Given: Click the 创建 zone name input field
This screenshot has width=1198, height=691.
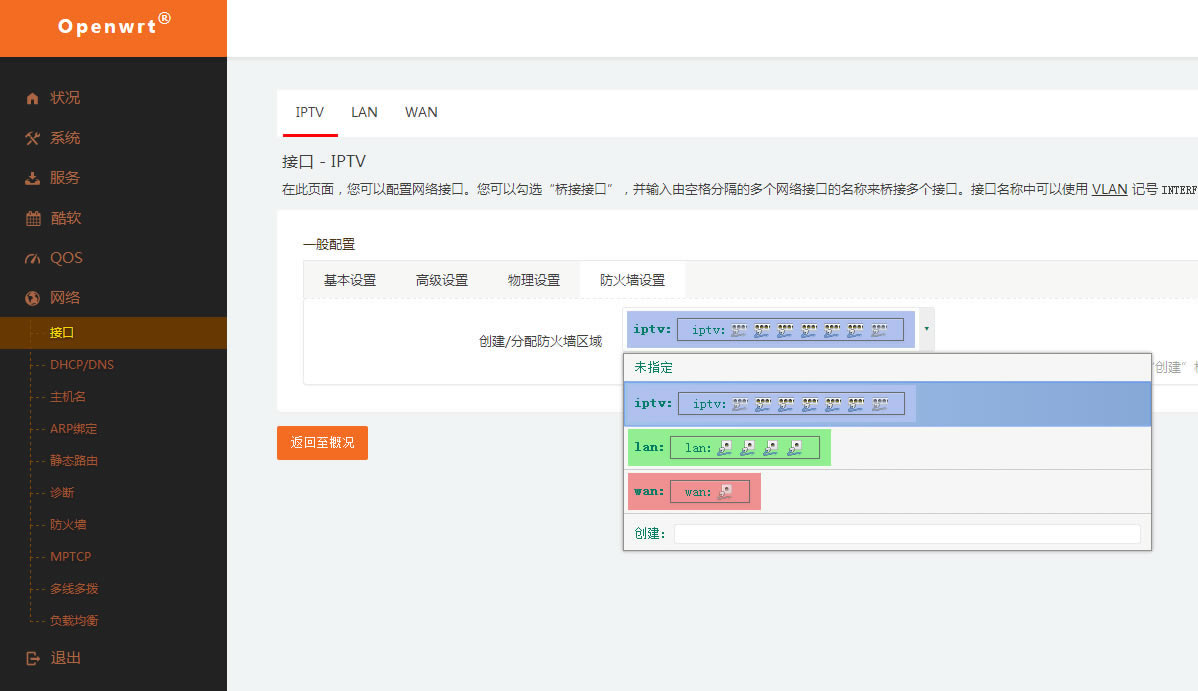Looking at the screenshot, I should (906, 534).
